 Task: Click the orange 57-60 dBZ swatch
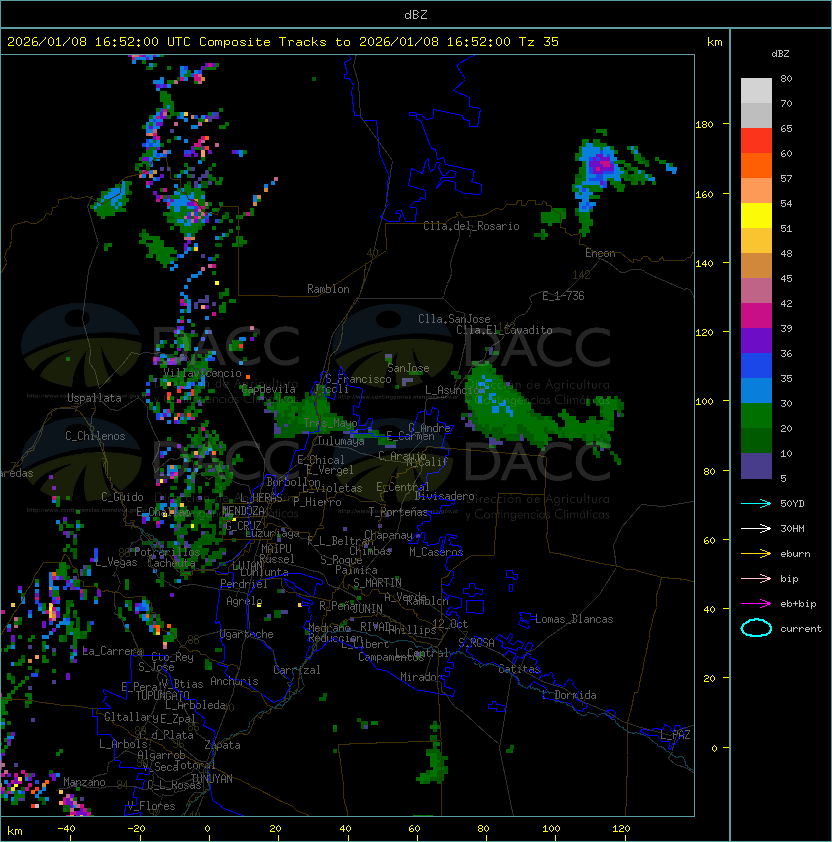[756, 165]
